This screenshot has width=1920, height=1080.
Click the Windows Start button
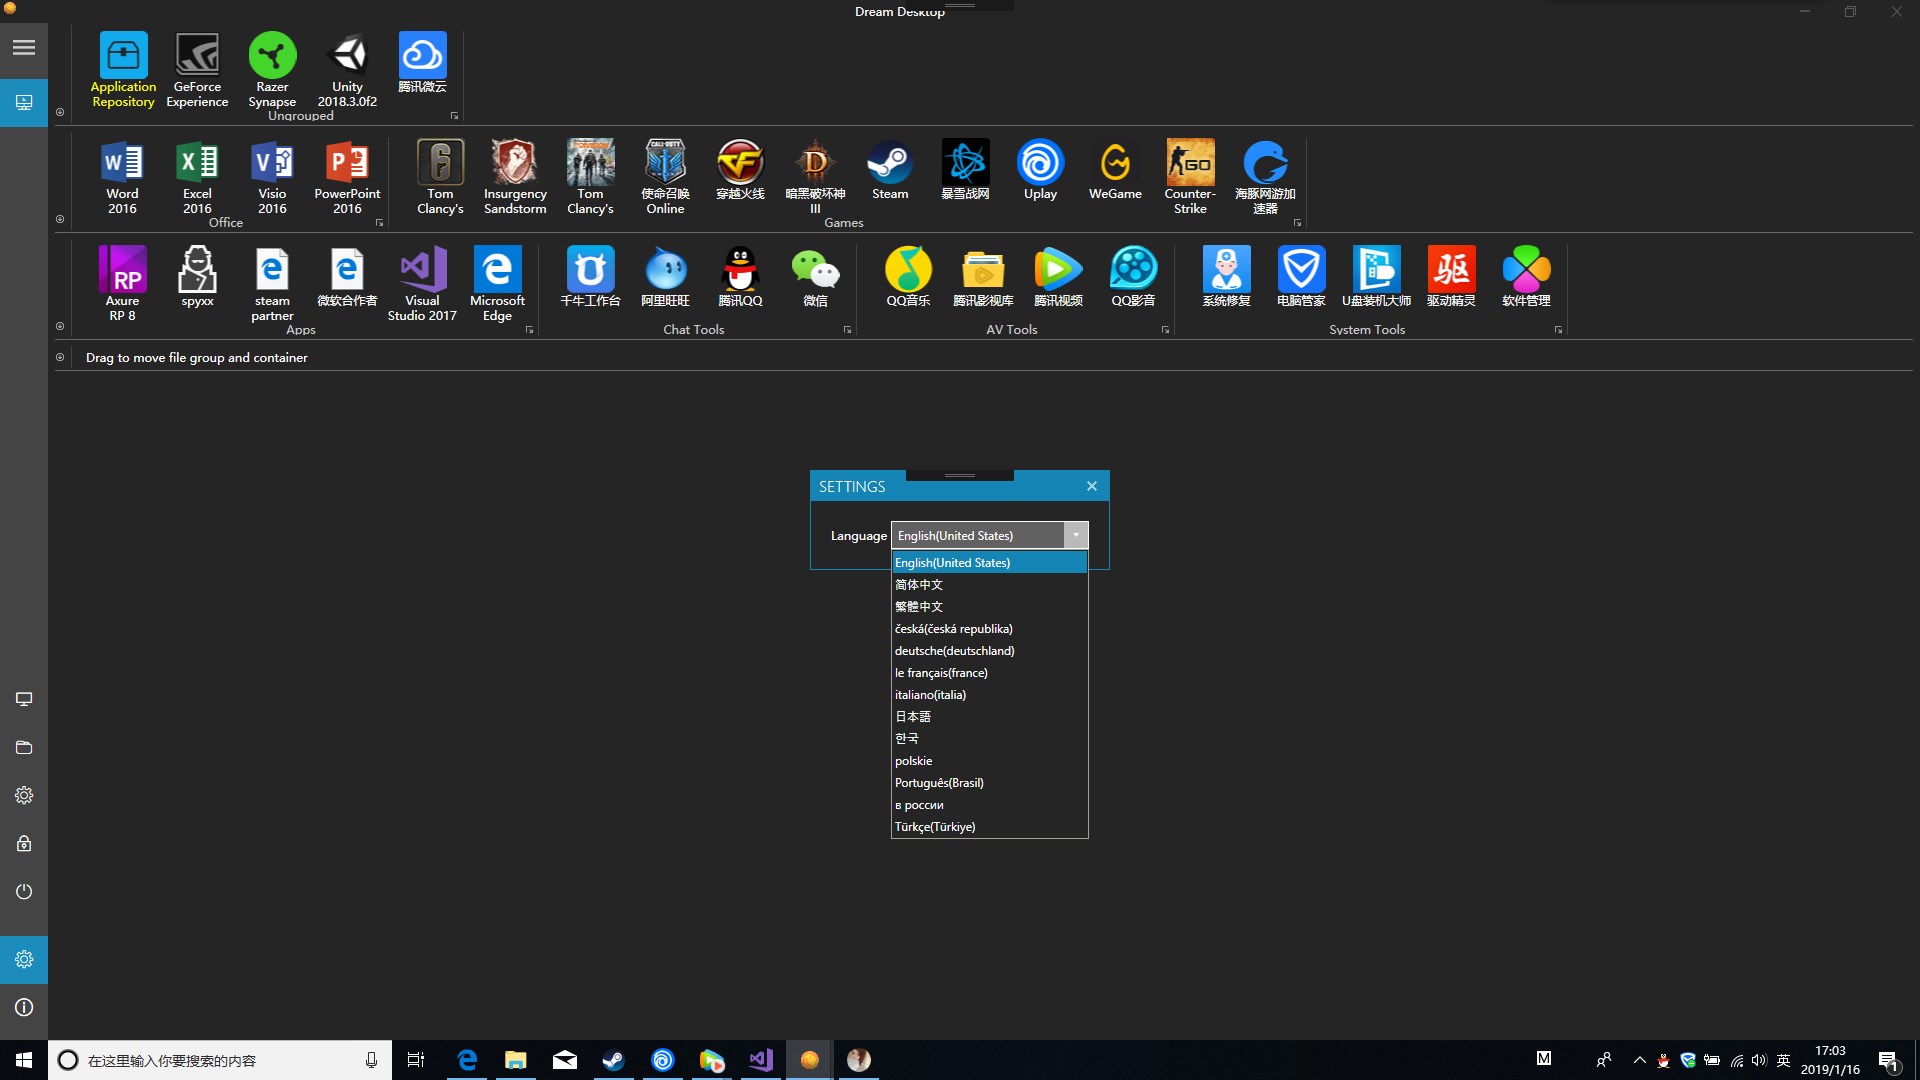click(24, 1060)
